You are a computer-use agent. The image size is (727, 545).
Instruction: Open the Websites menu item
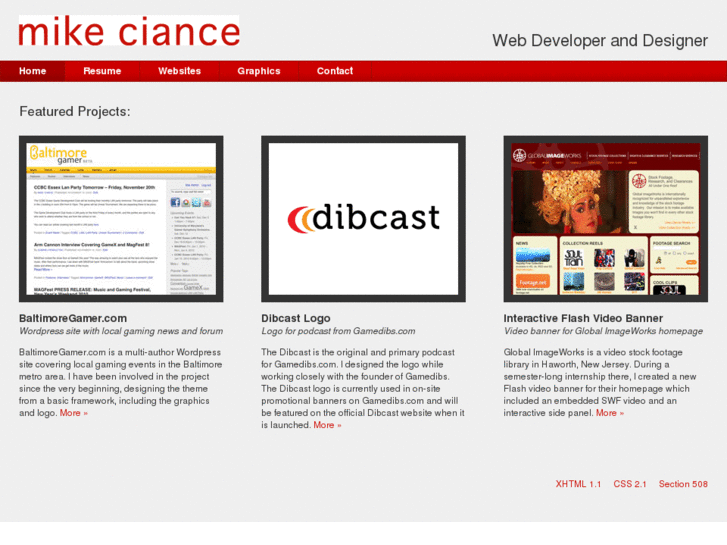coord(179,71)
